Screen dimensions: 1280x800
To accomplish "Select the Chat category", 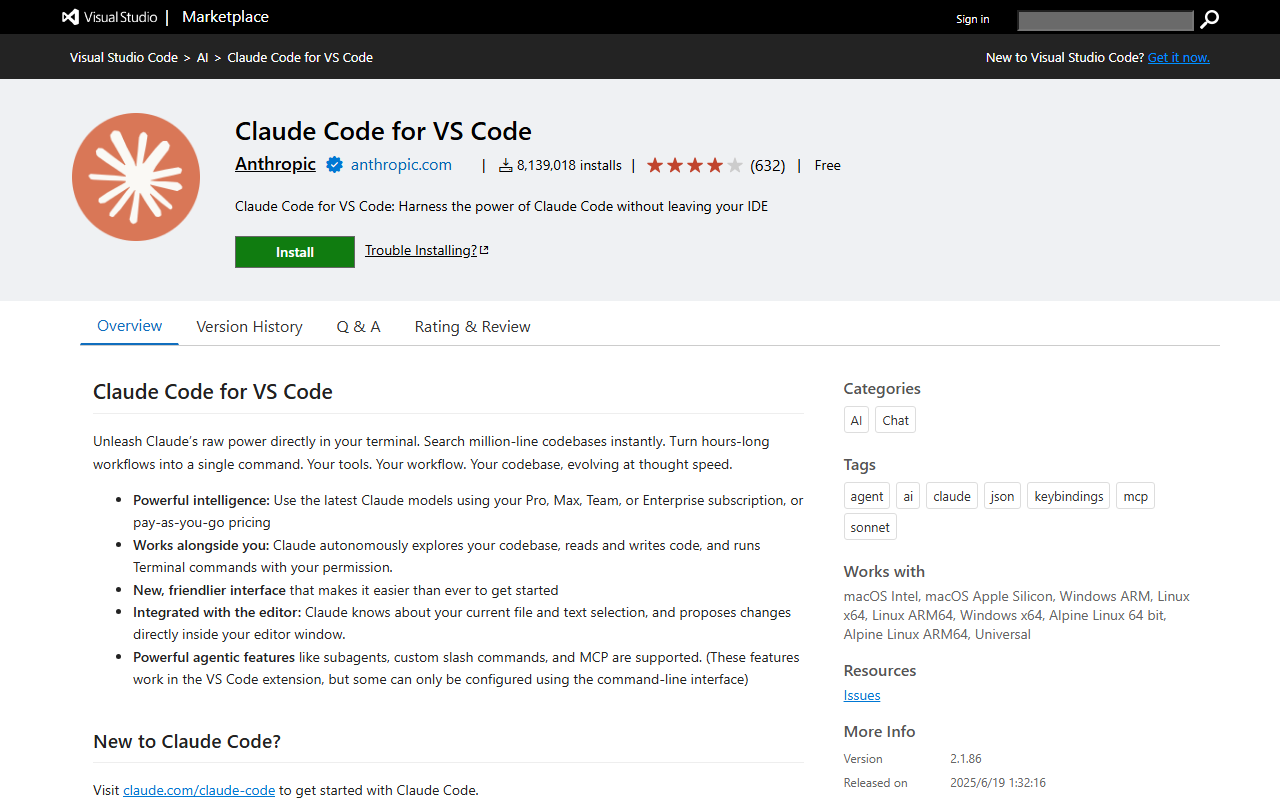I will (x=894, y=419).
